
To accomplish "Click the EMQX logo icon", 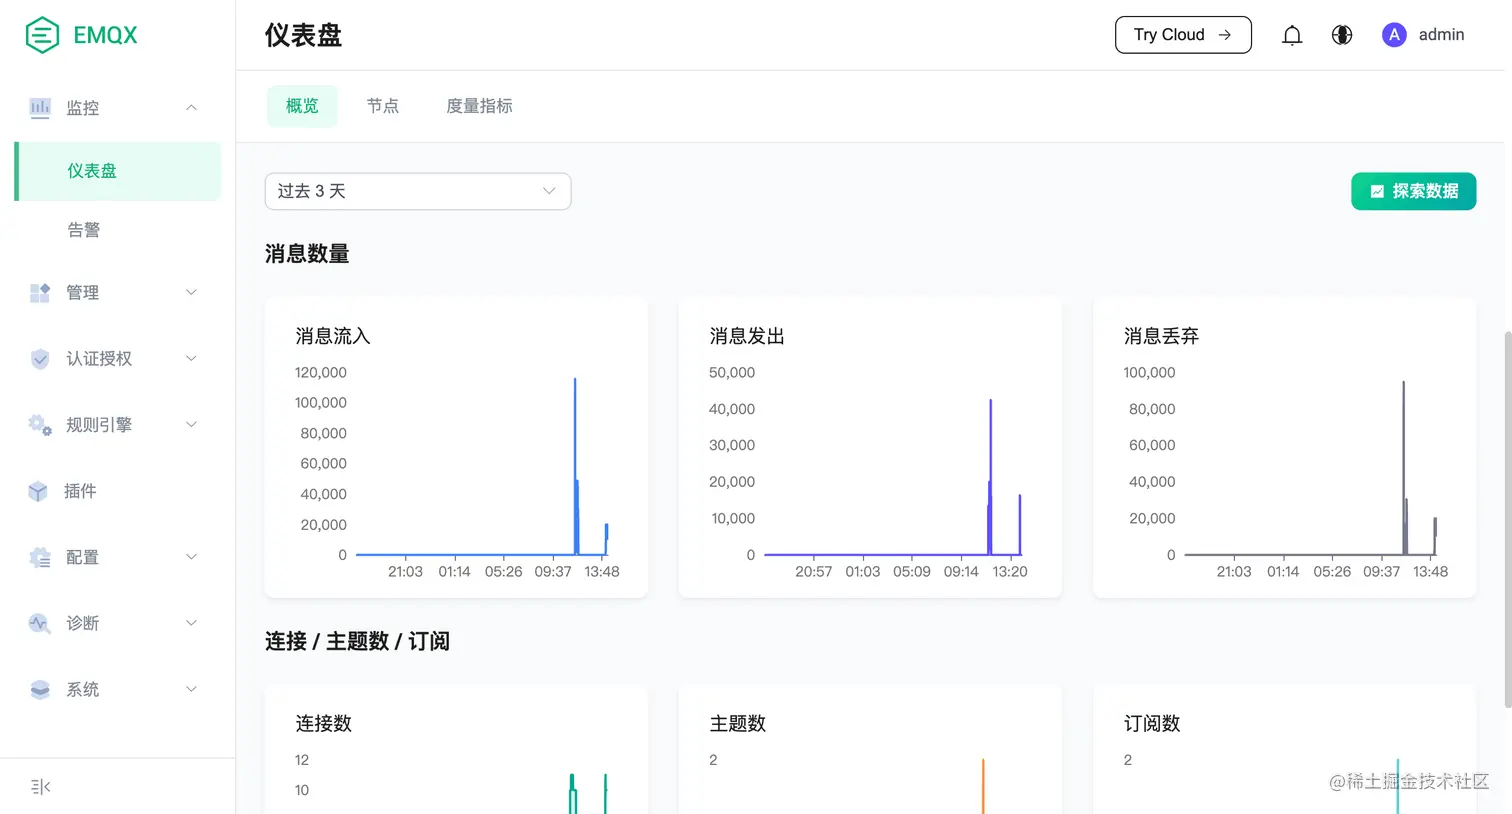I will tap(41, 34).
